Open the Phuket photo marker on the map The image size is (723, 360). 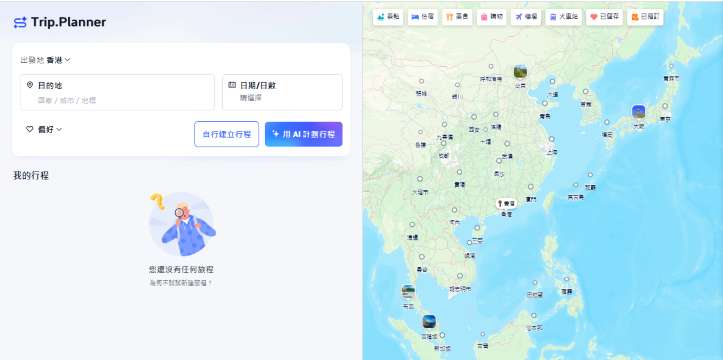(408, 291)
